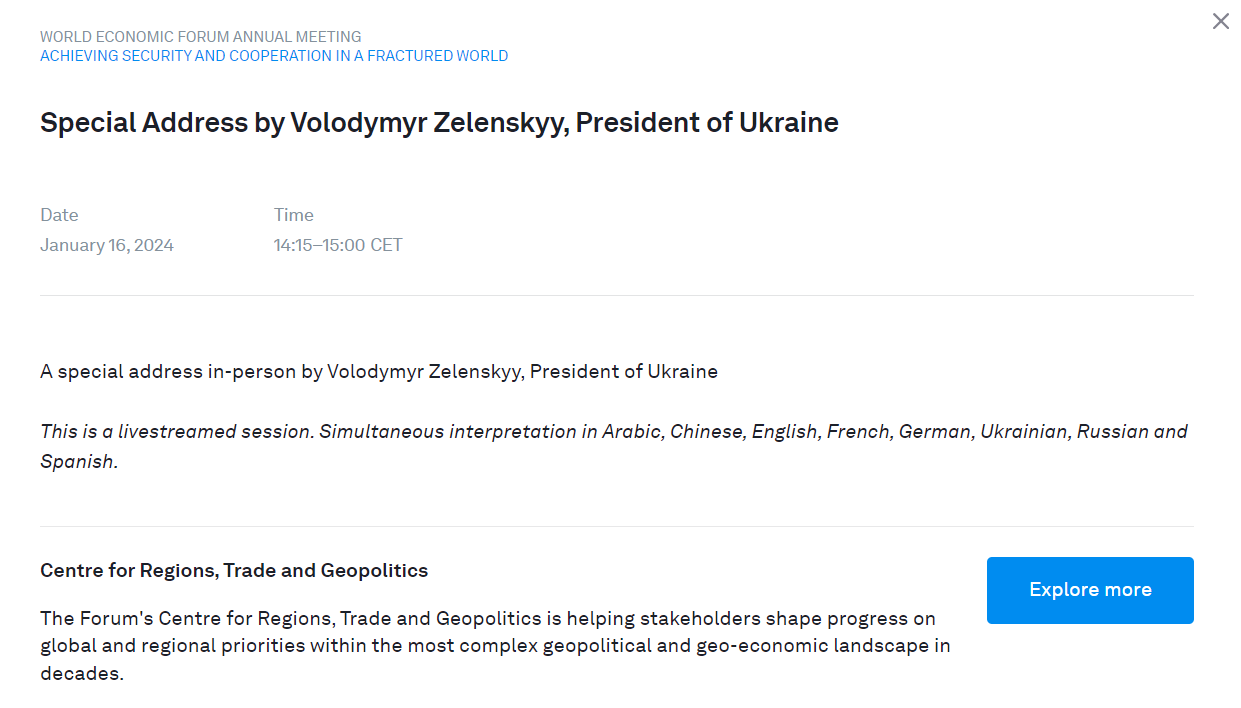Image resolution: width=1241 pixels, height=708 pixels.
Task: Select the Time label
Action: pyautogui.click(x=293, y=214)
